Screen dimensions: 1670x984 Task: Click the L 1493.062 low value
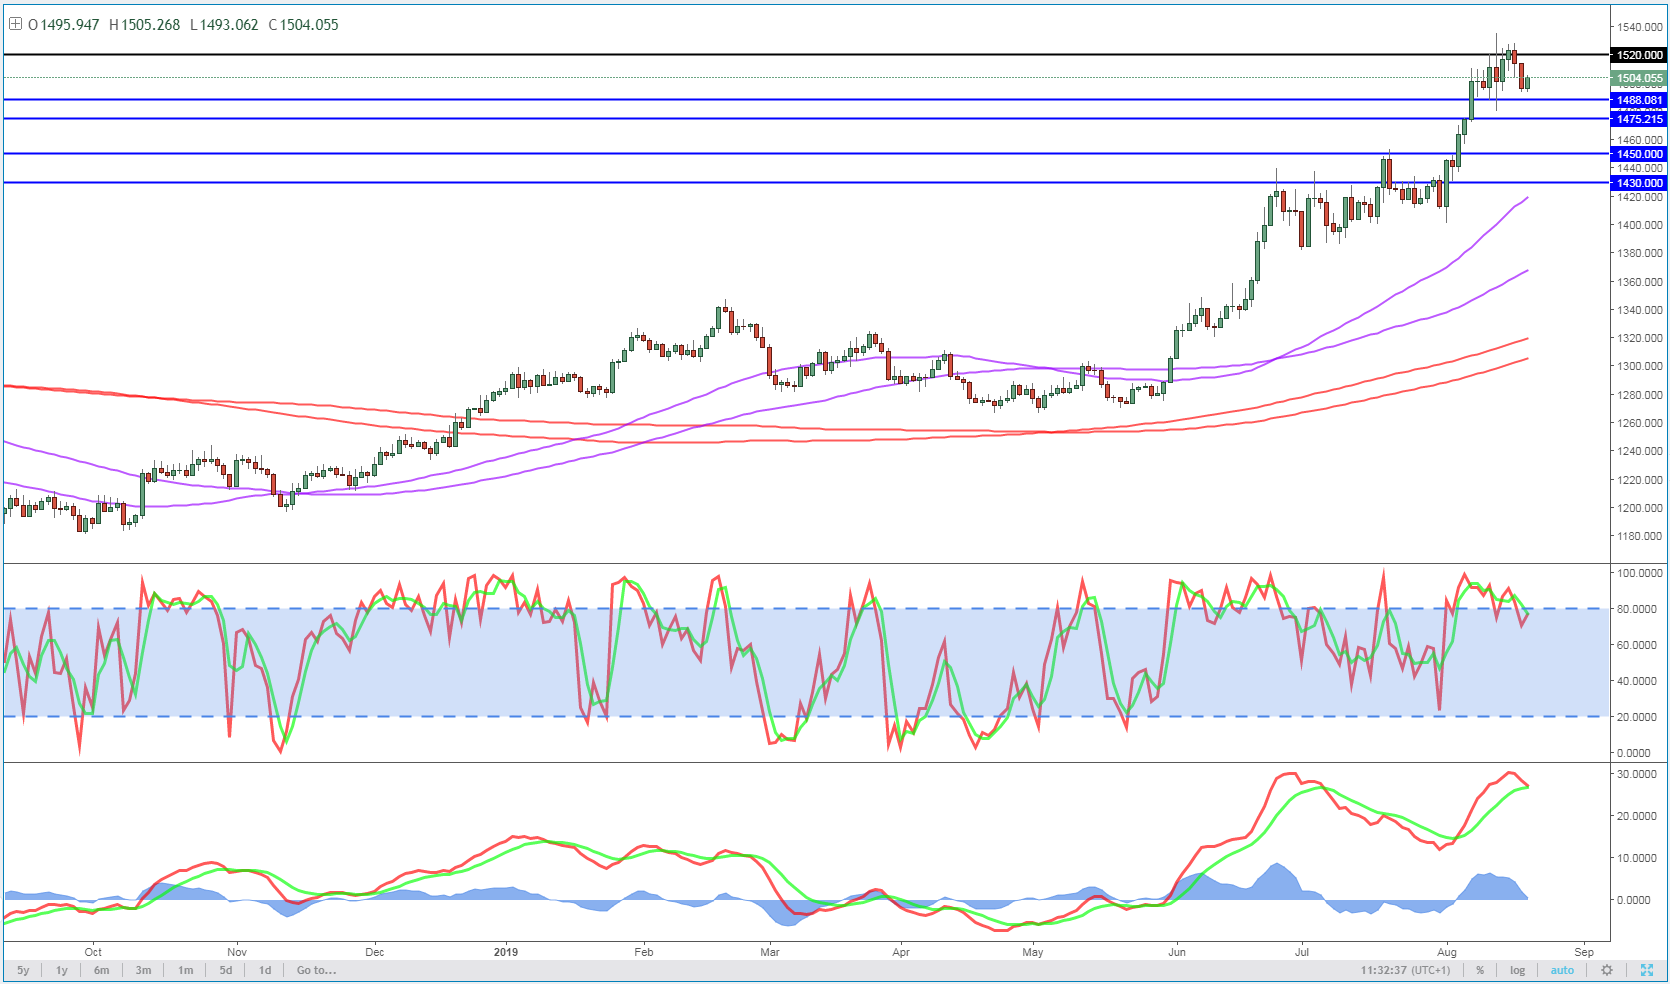click(x=224, y=24)
